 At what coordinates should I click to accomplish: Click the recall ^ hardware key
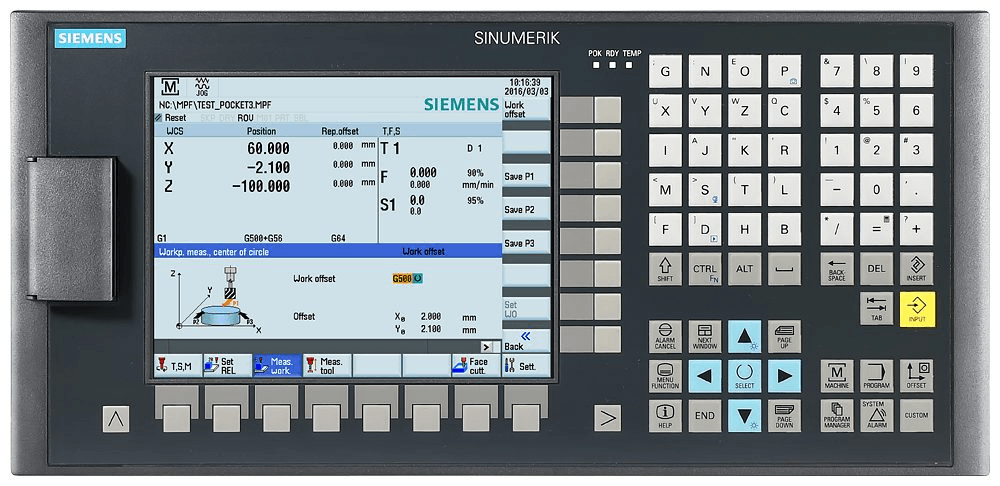[115, 419]
